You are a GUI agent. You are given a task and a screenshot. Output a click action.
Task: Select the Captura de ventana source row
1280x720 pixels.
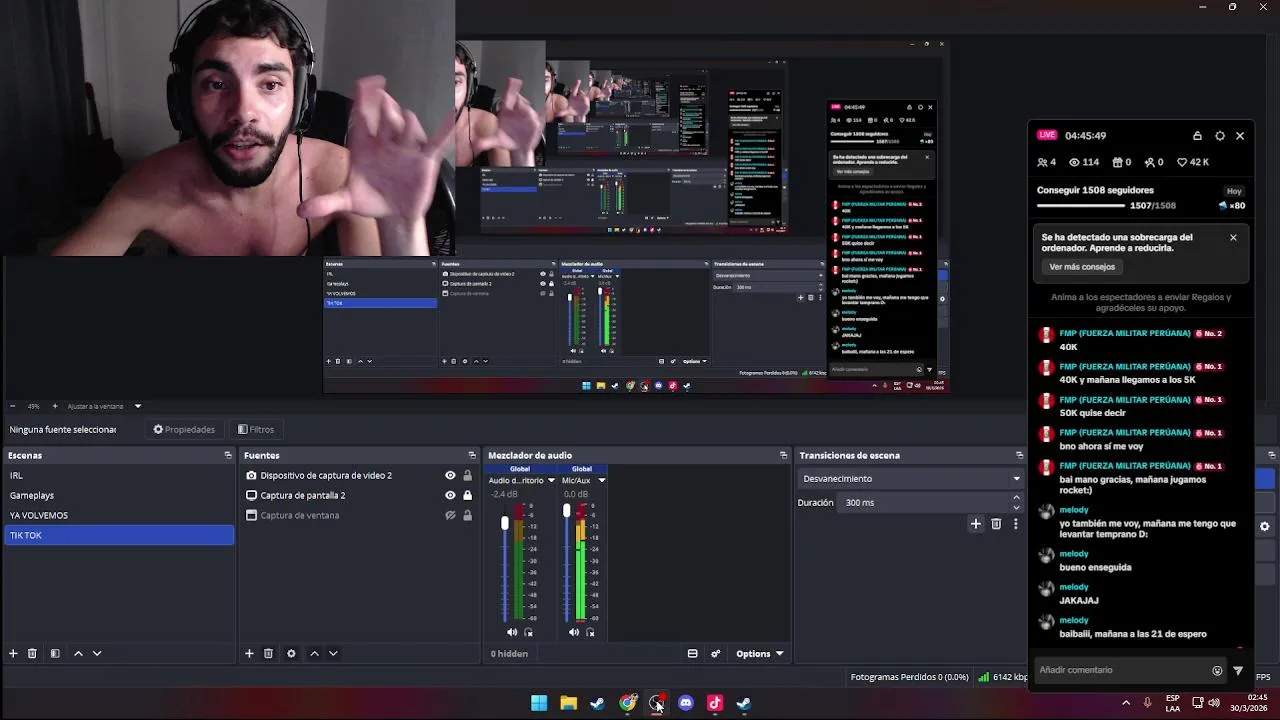pos(359,515)
